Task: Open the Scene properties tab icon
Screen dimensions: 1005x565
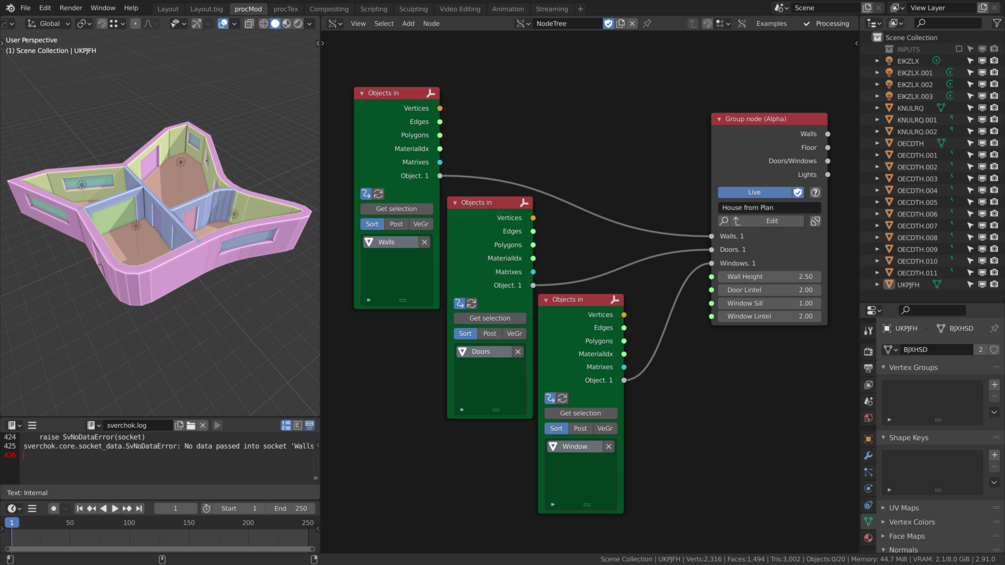Action: (x=868, y=402)
